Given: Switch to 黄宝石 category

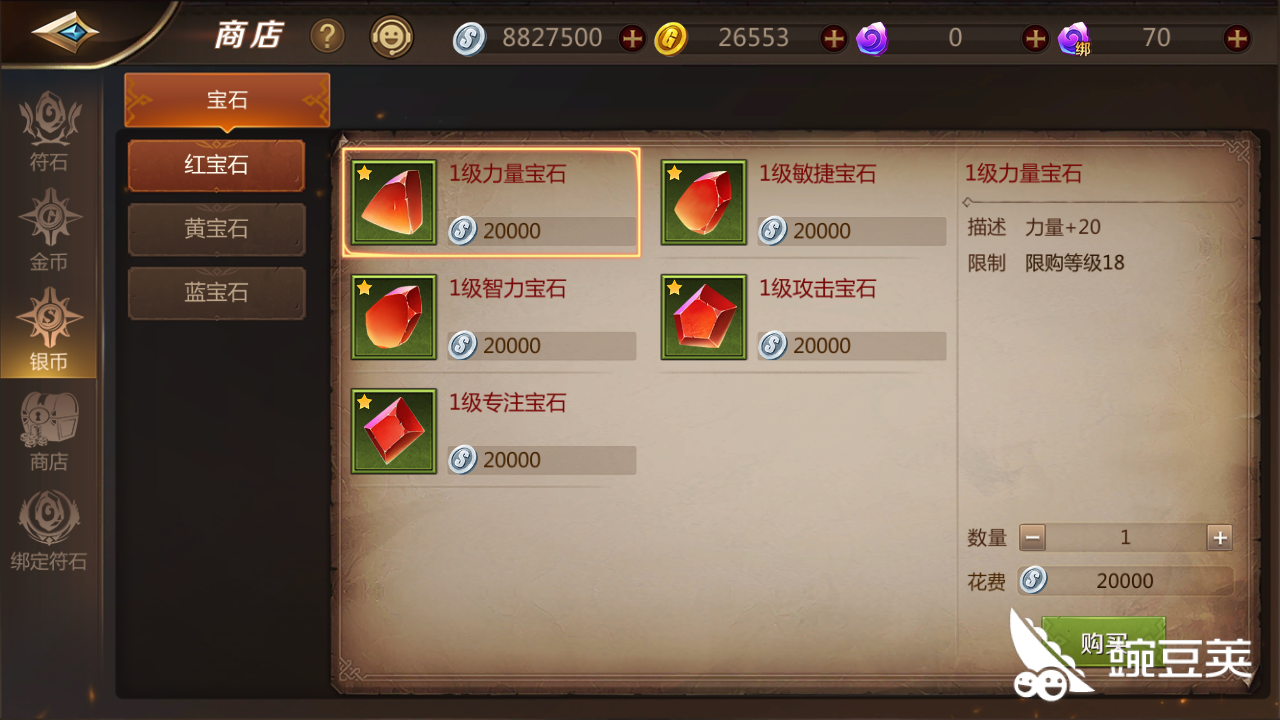Looking at the screenshot, I should (x=216, y=229).
